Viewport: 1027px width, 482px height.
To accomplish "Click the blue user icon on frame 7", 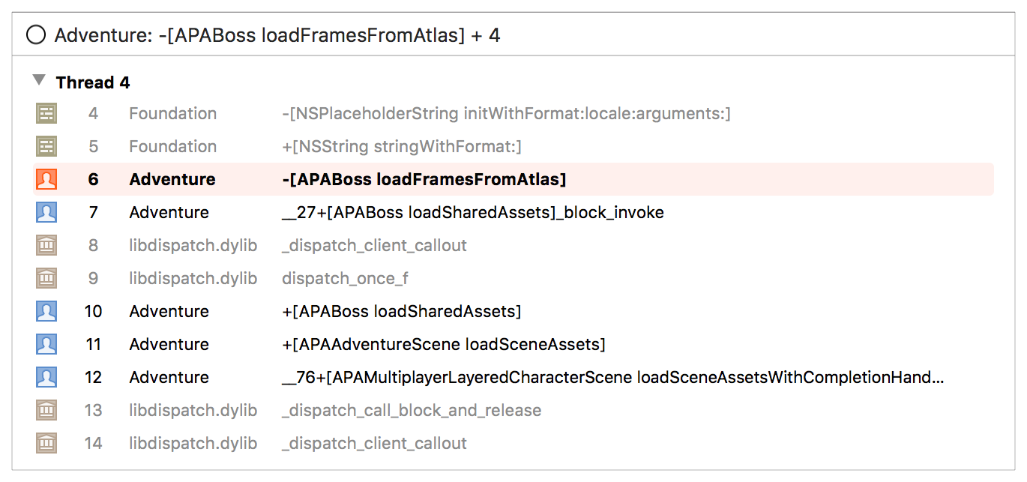I will click(x=46, y=213).
